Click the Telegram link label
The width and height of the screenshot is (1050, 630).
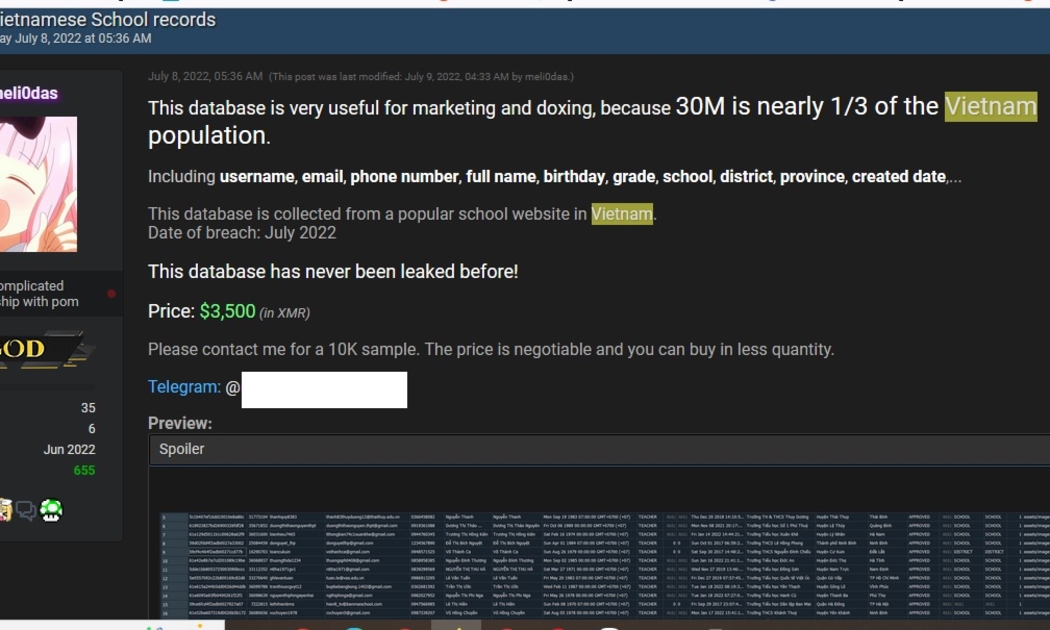tap(184, 387)
